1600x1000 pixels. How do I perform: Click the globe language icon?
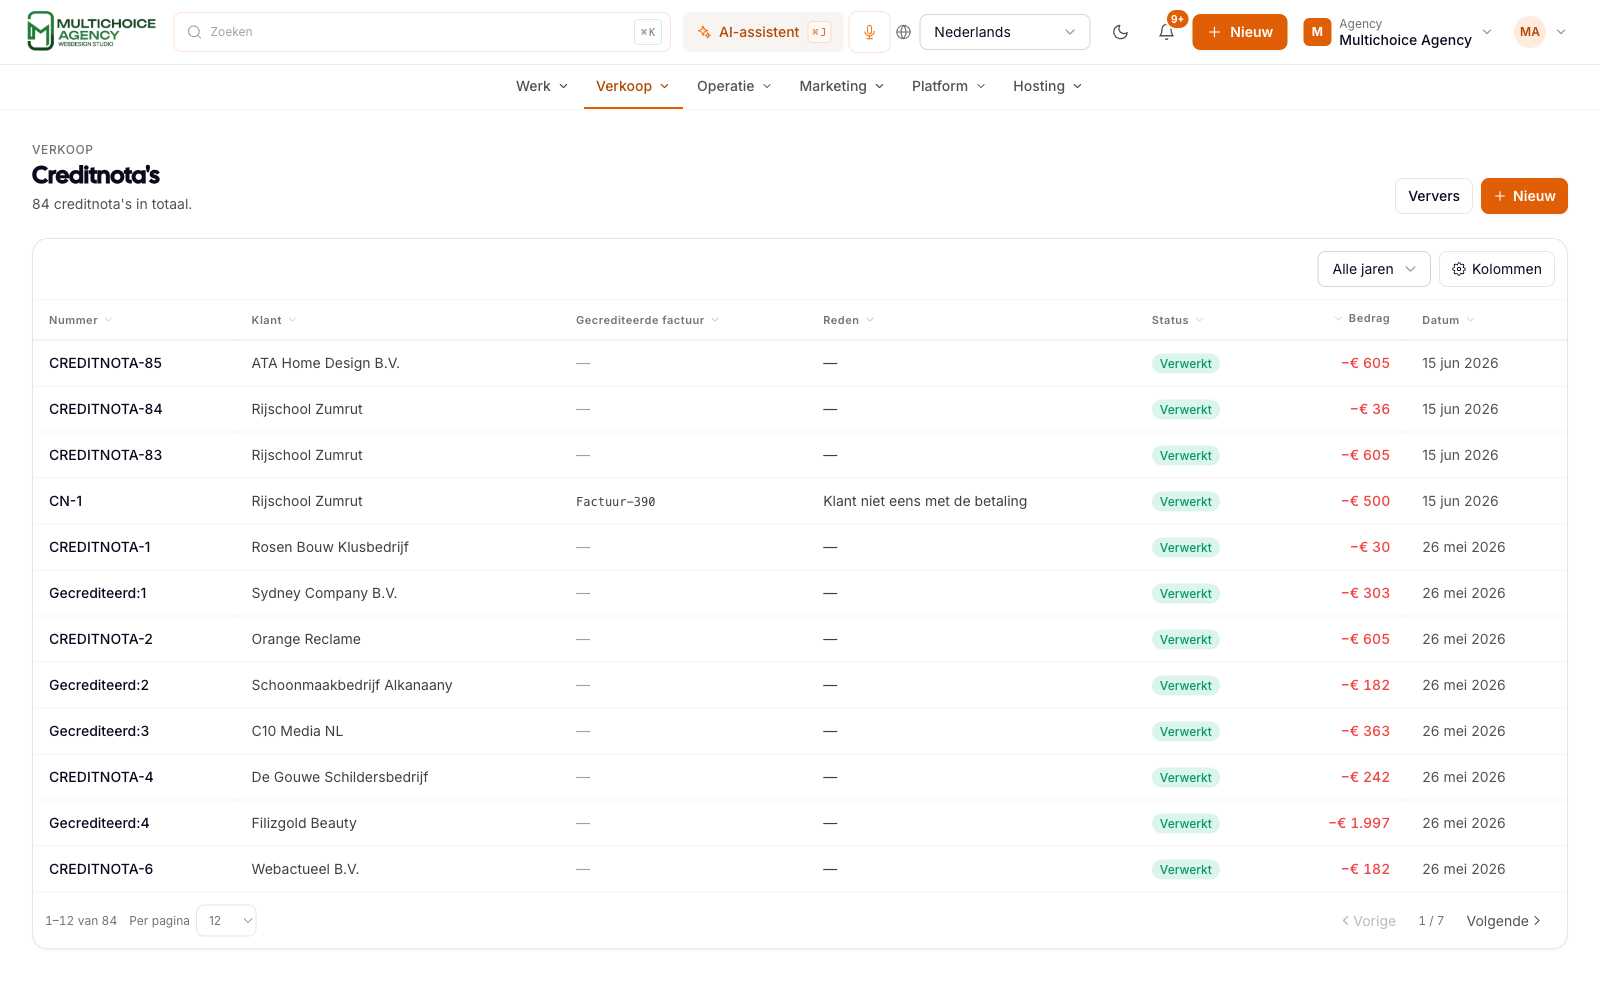903,32
